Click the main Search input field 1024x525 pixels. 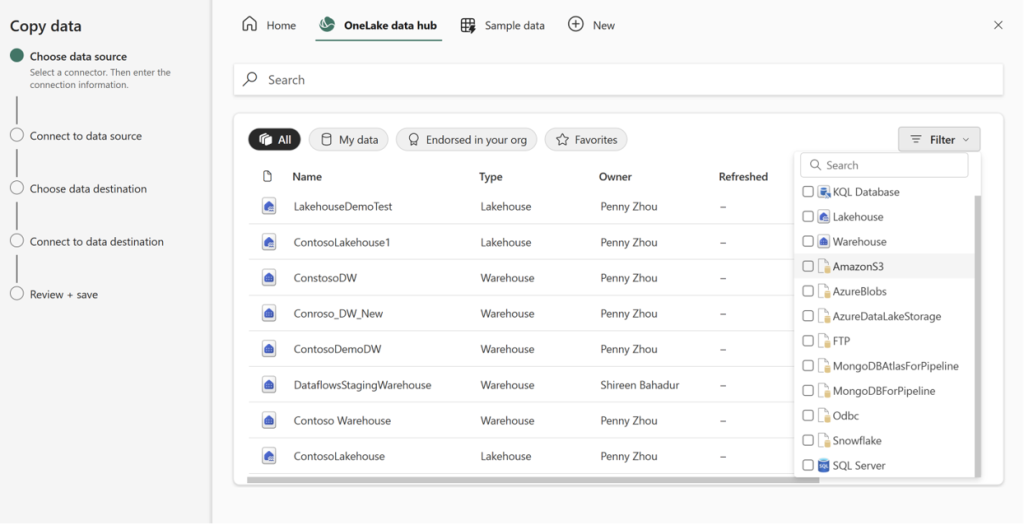(x=618, y=80)
